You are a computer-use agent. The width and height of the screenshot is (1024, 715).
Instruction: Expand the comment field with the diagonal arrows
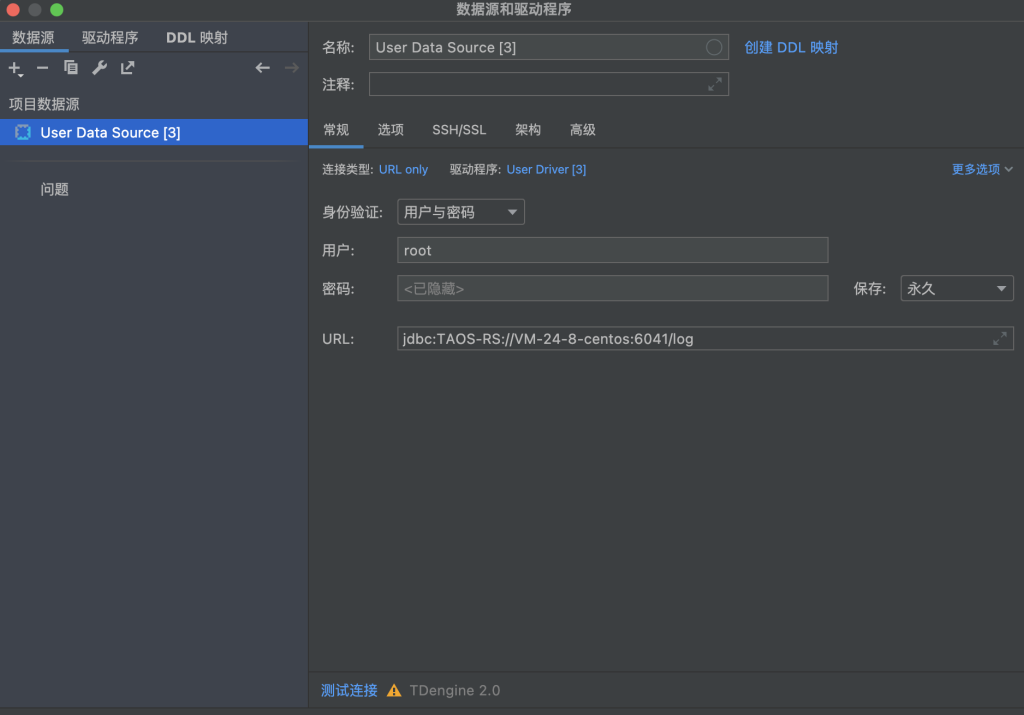click(716, 84)
